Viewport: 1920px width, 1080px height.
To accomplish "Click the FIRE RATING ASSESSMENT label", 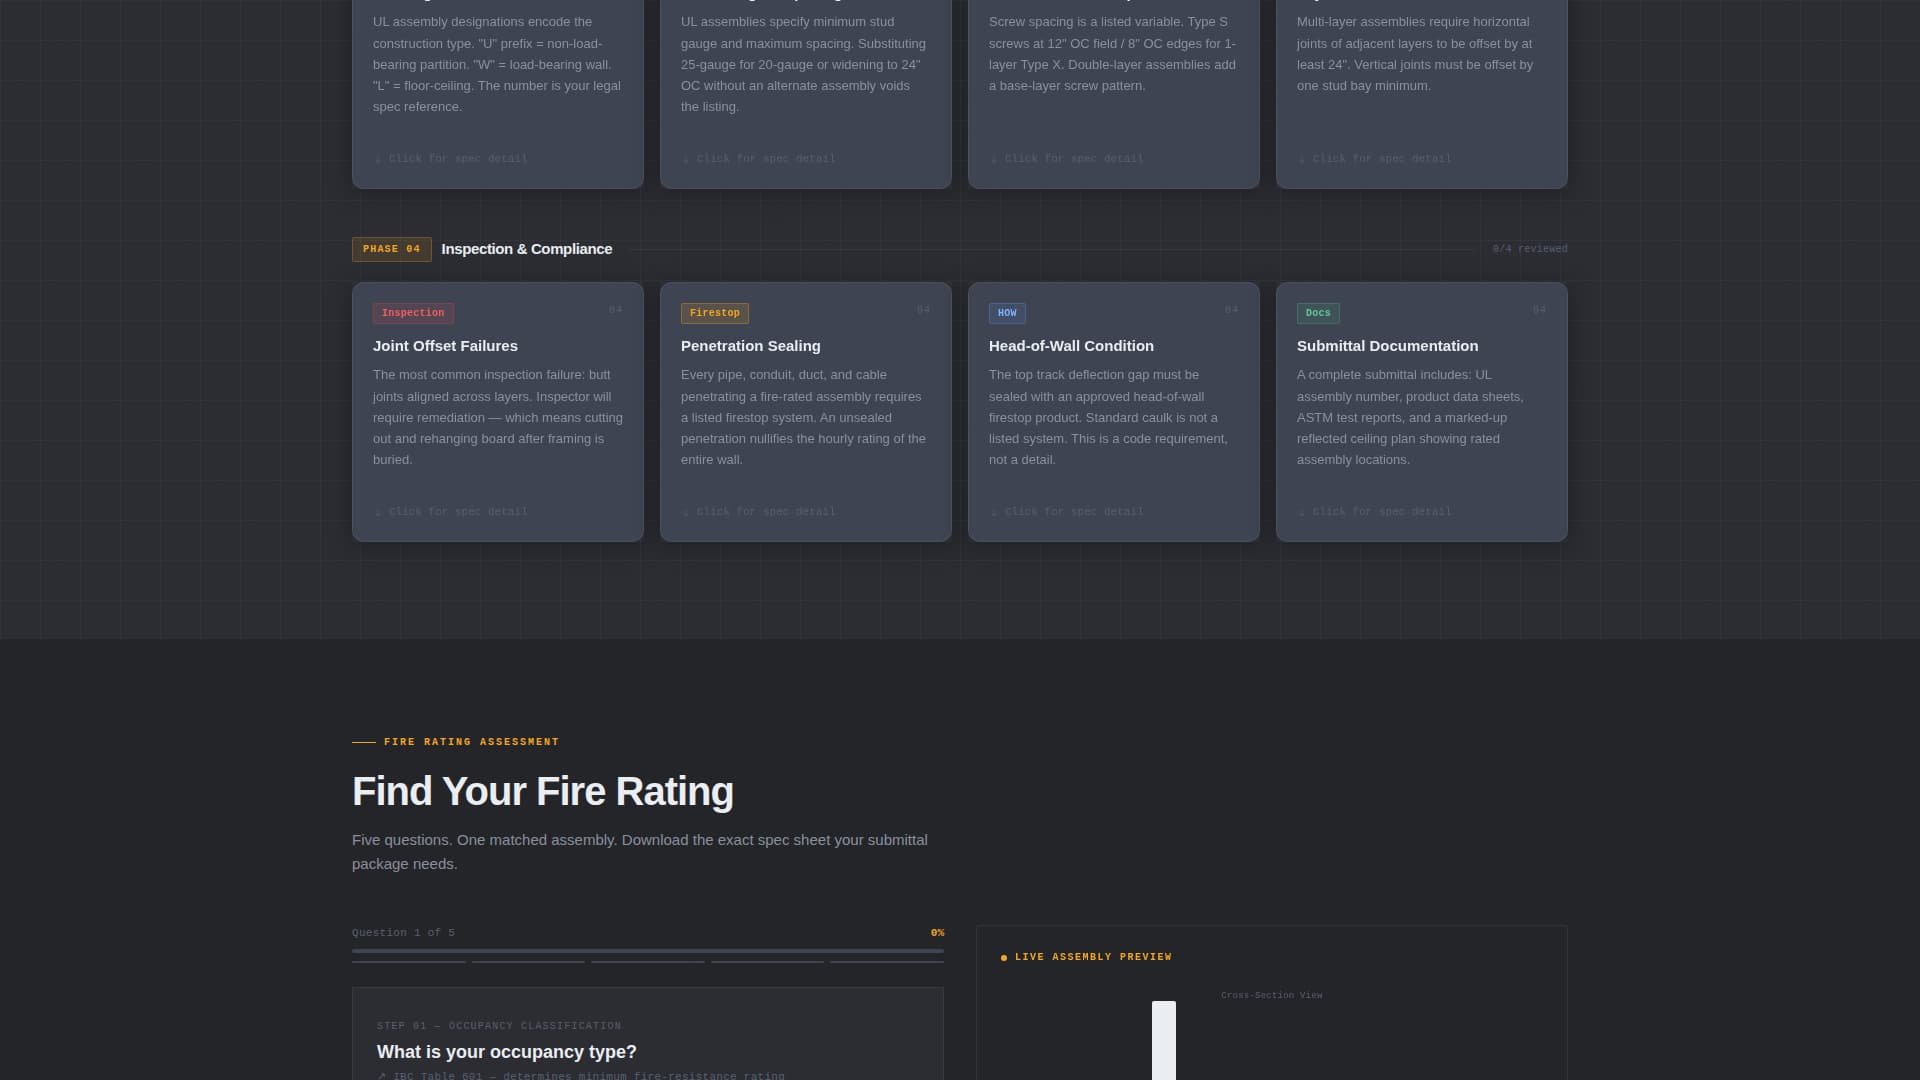I will coord(471,742).
